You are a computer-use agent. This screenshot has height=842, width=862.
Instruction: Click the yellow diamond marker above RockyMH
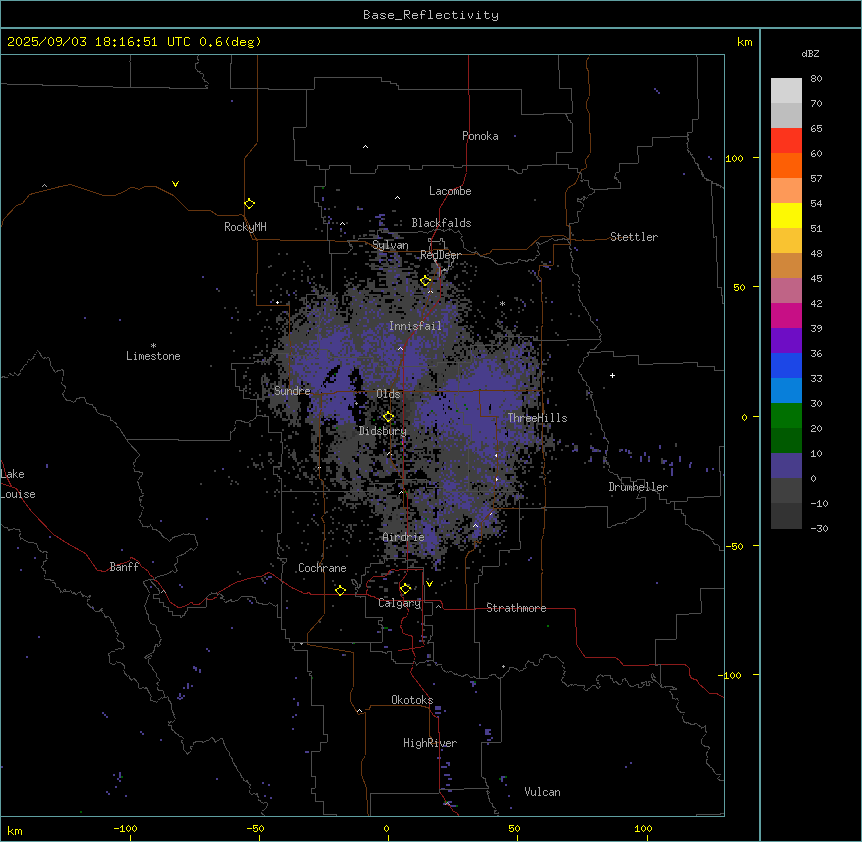coord(249,204)
